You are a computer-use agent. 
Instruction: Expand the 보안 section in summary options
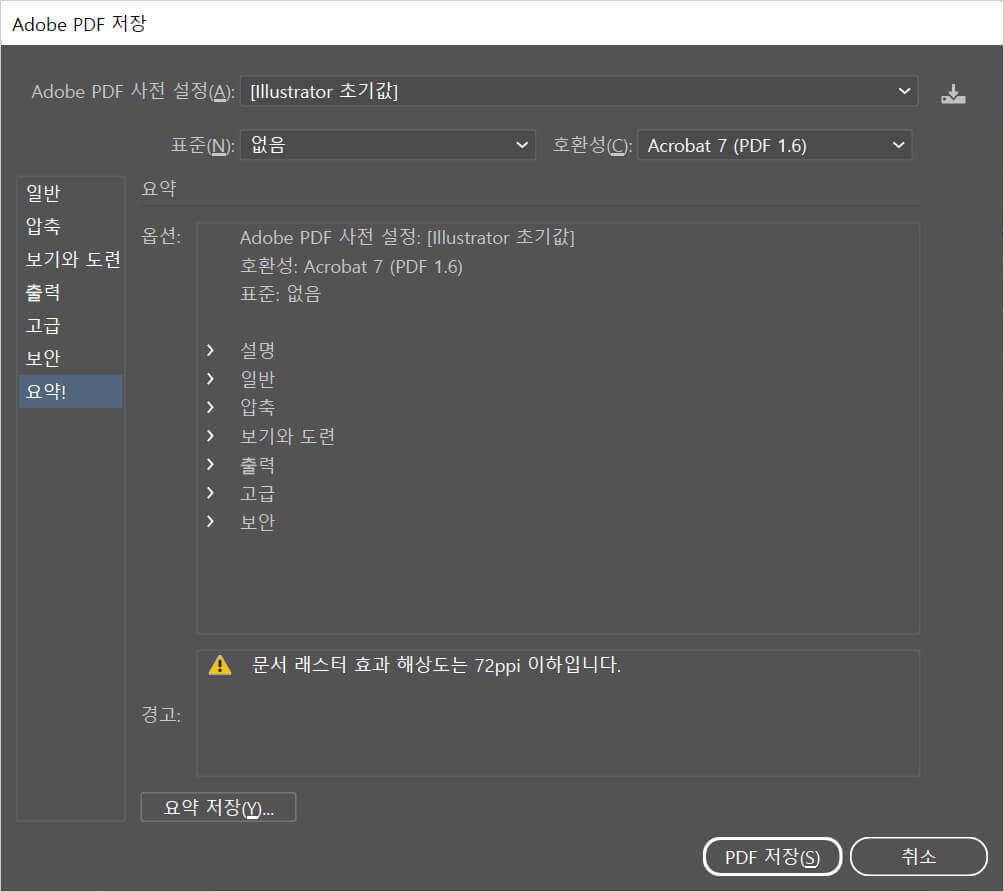pyautogui.click(x=210, y=521)
